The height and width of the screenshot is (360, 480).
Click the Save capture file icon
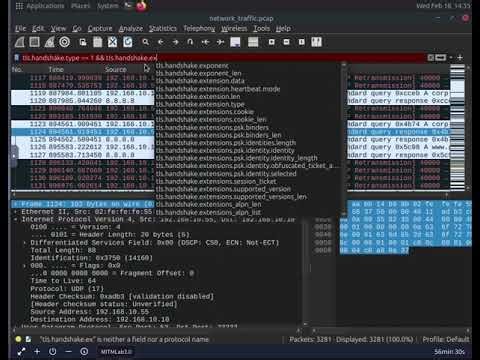point(97,42)
